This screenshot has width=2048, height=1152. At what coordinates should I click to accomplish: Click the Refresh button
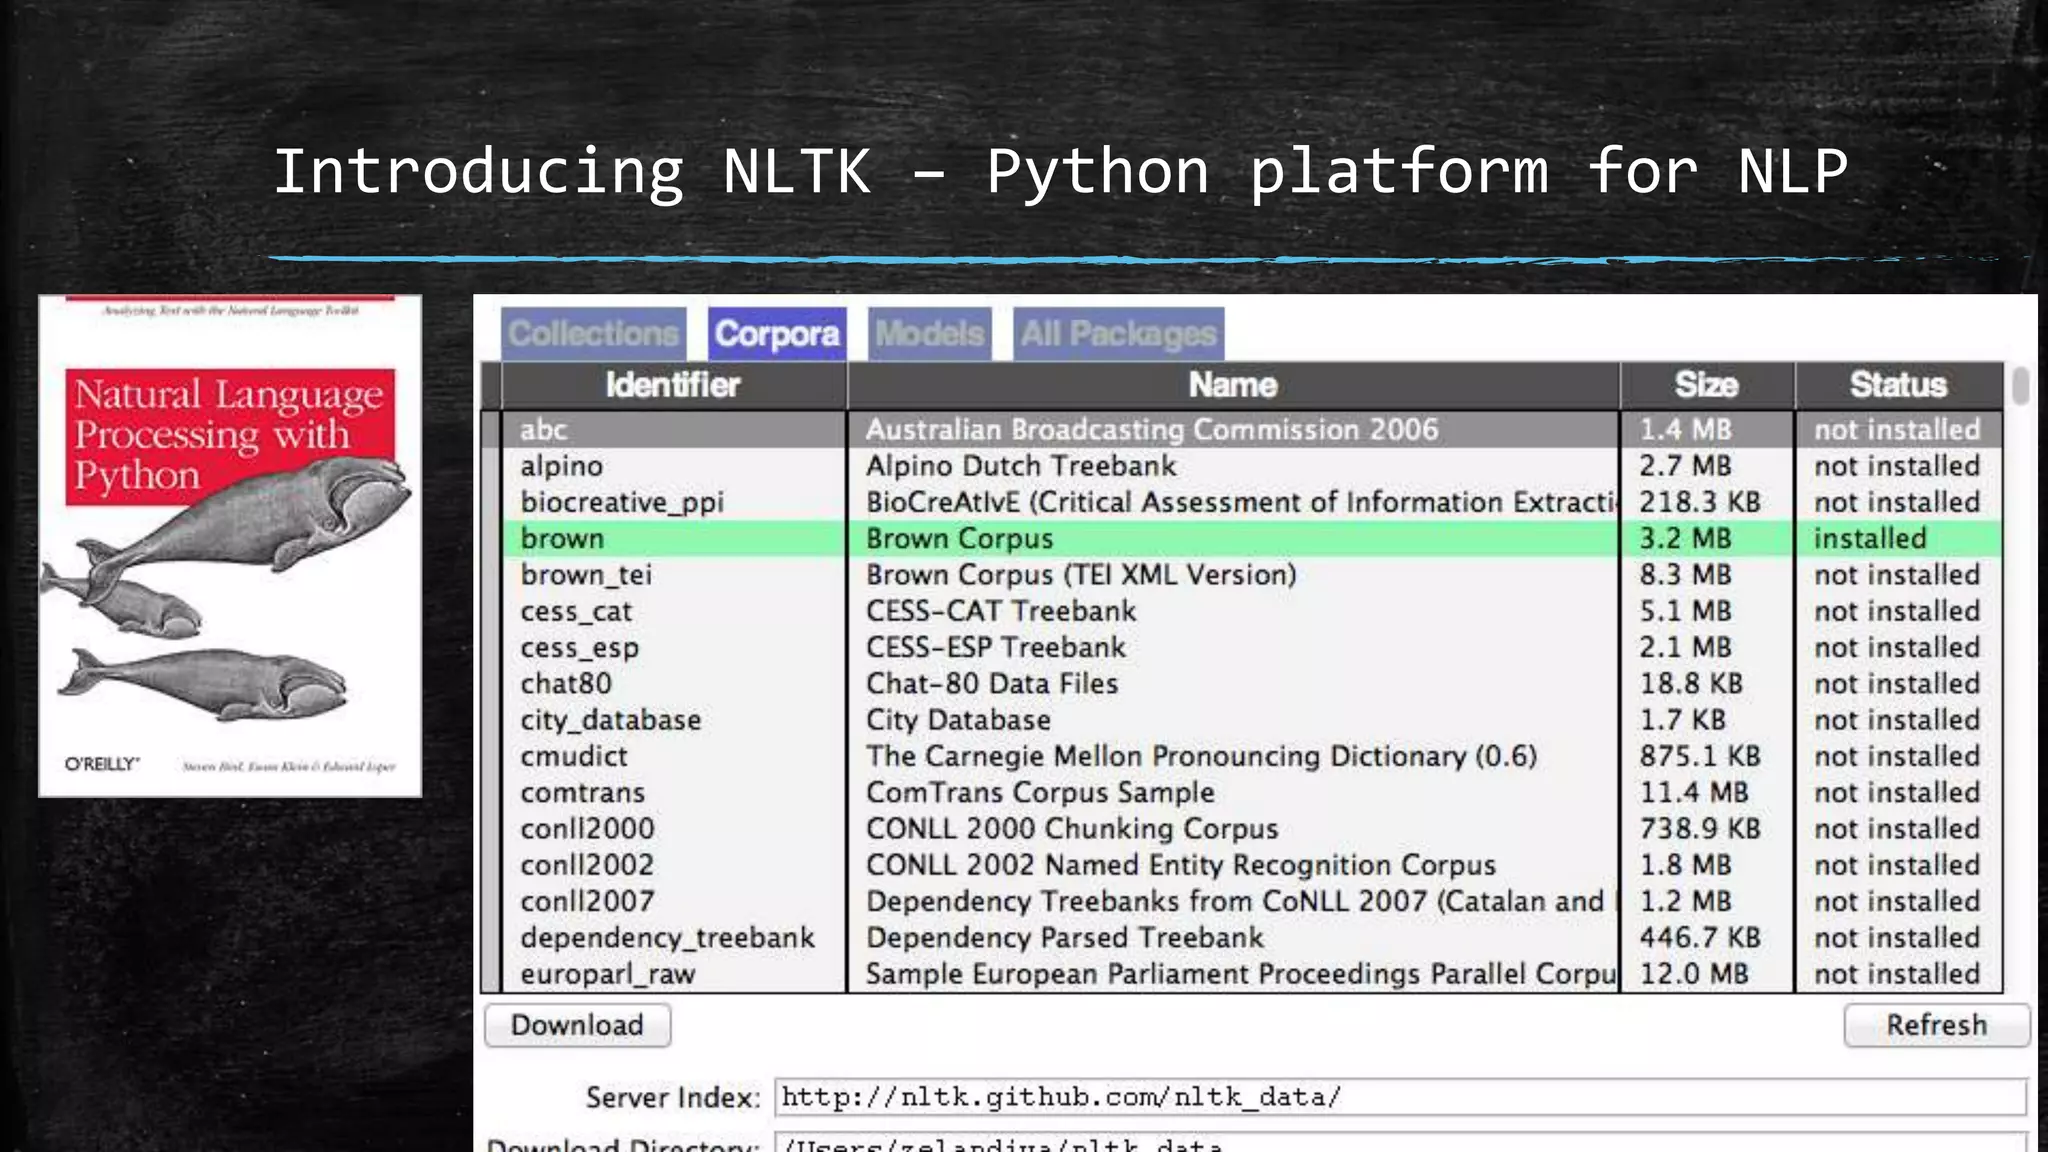click(1936, 1025)
